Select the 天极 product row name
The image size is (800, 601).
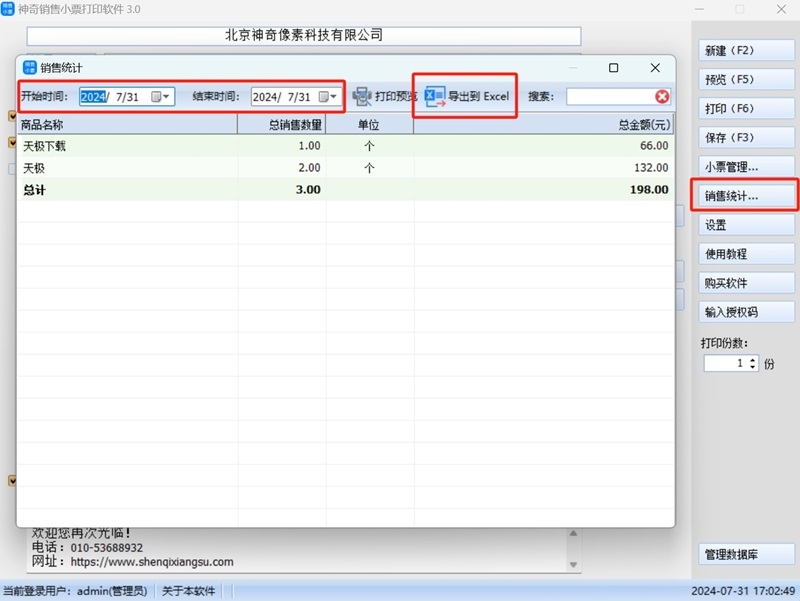coord(34,168)
